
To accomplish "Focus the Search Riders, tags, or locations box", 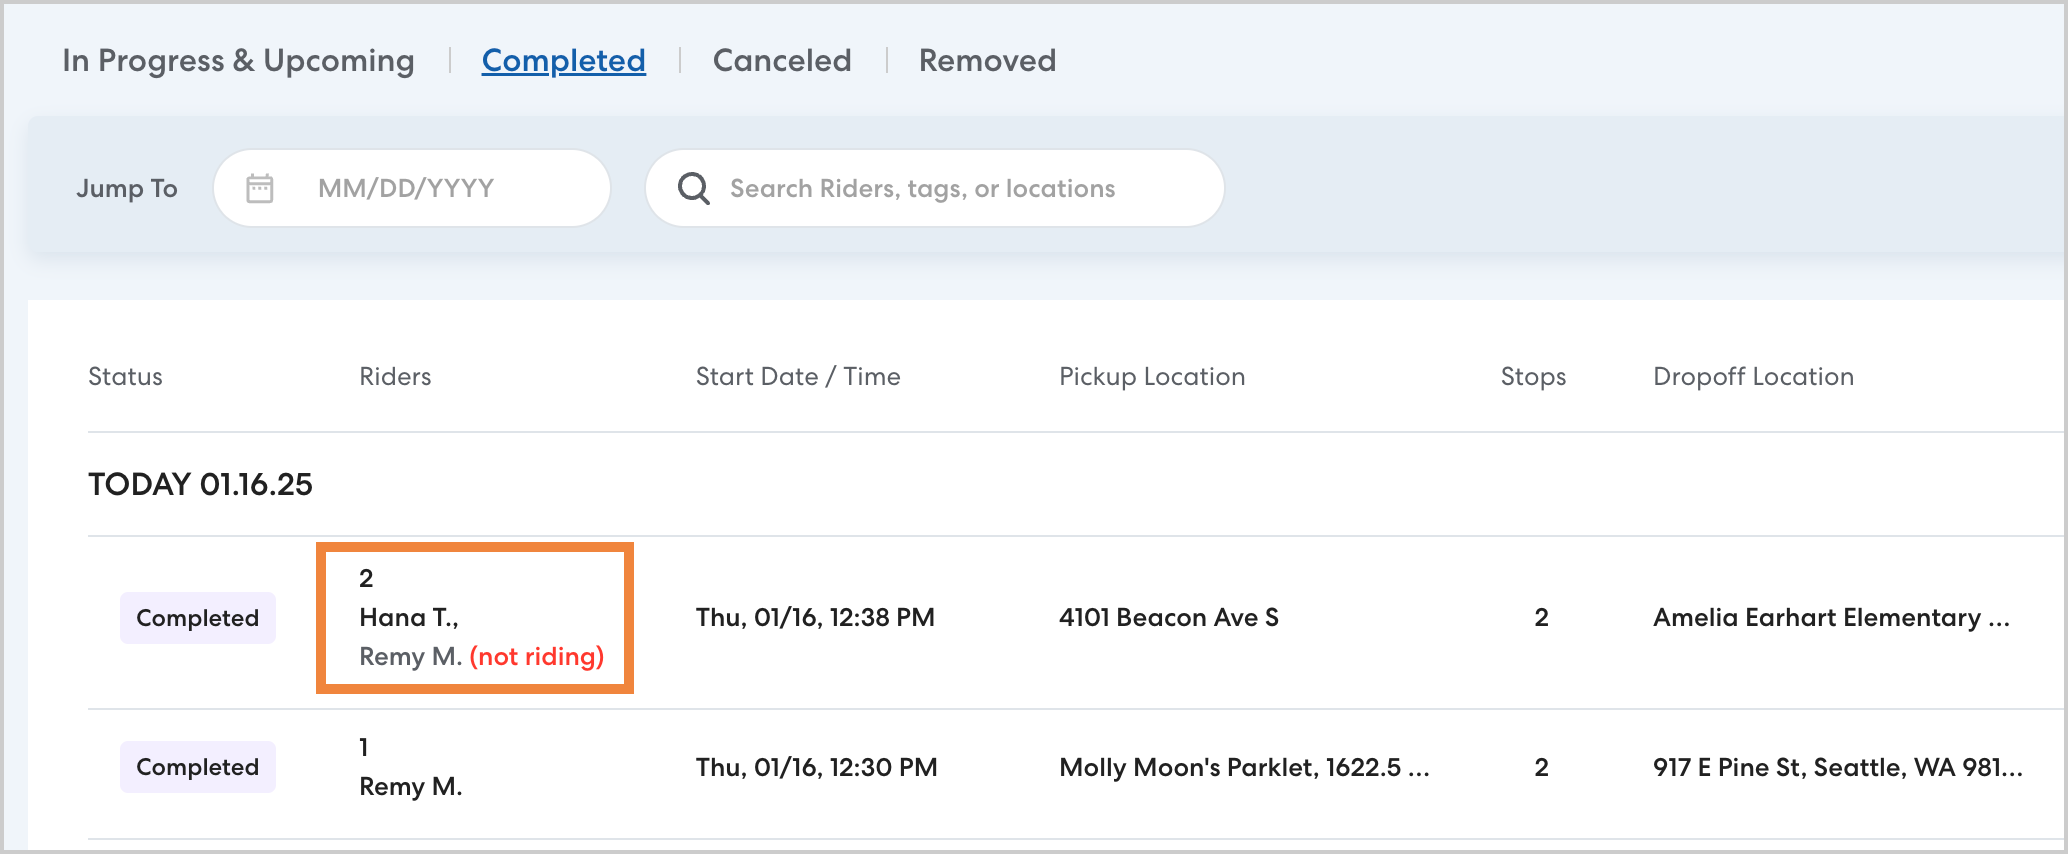I will click(x=950, y=188).
